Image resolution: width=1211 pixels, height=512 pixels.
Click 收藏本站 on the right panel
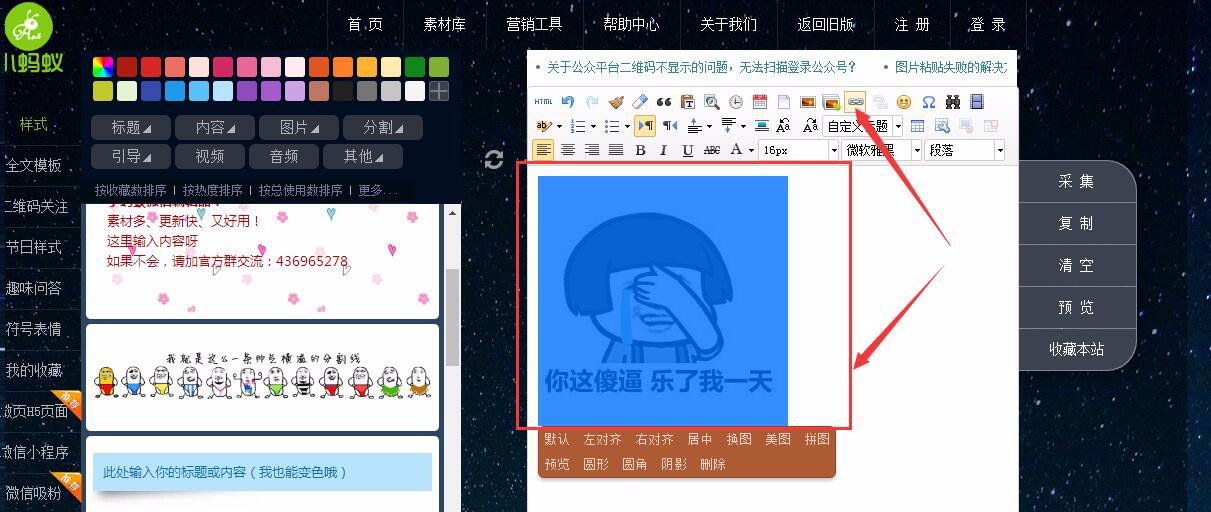[1076, 350]
